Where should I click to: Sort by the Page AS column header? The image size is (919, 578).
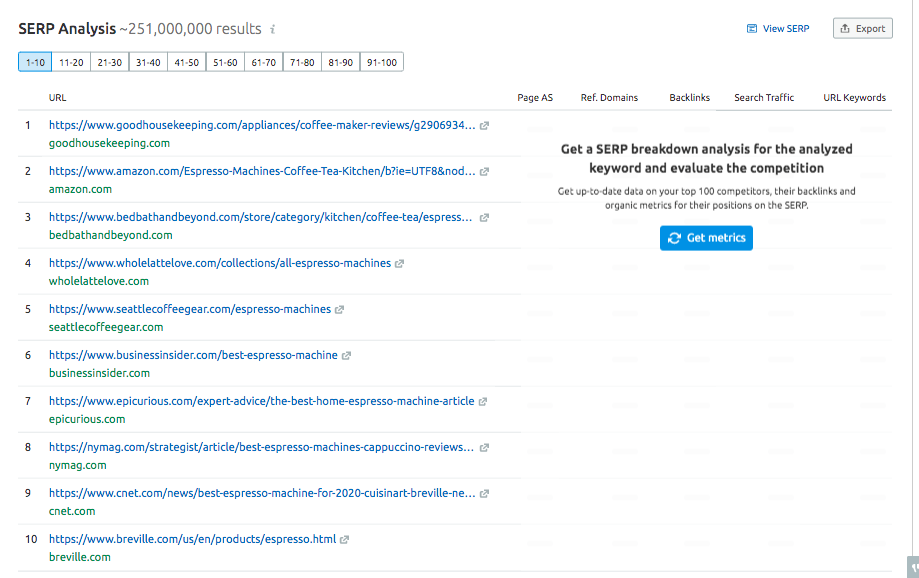tap(535, 98)
